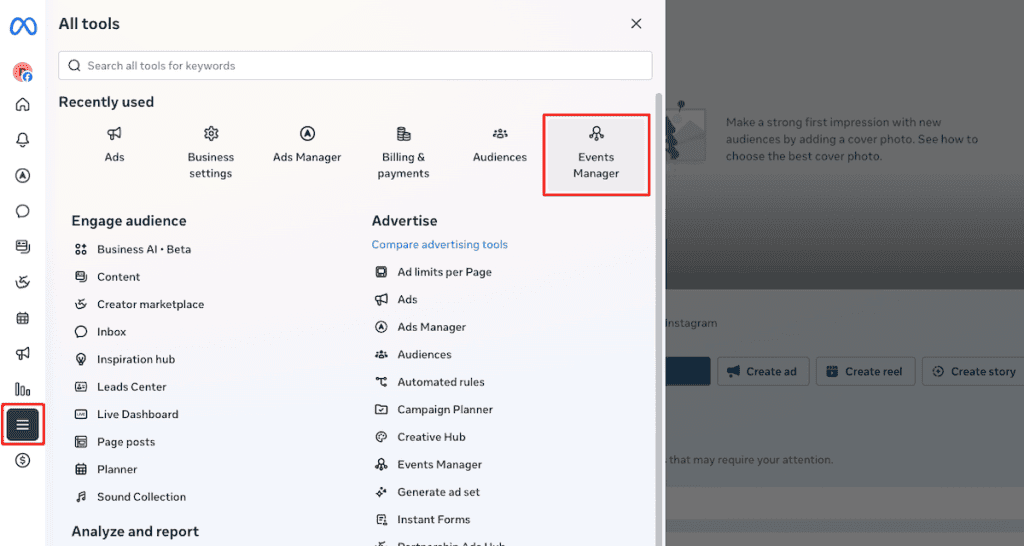Follow Compare advertising tools link
Screen dimensions: 1024x546
[440, 244]
